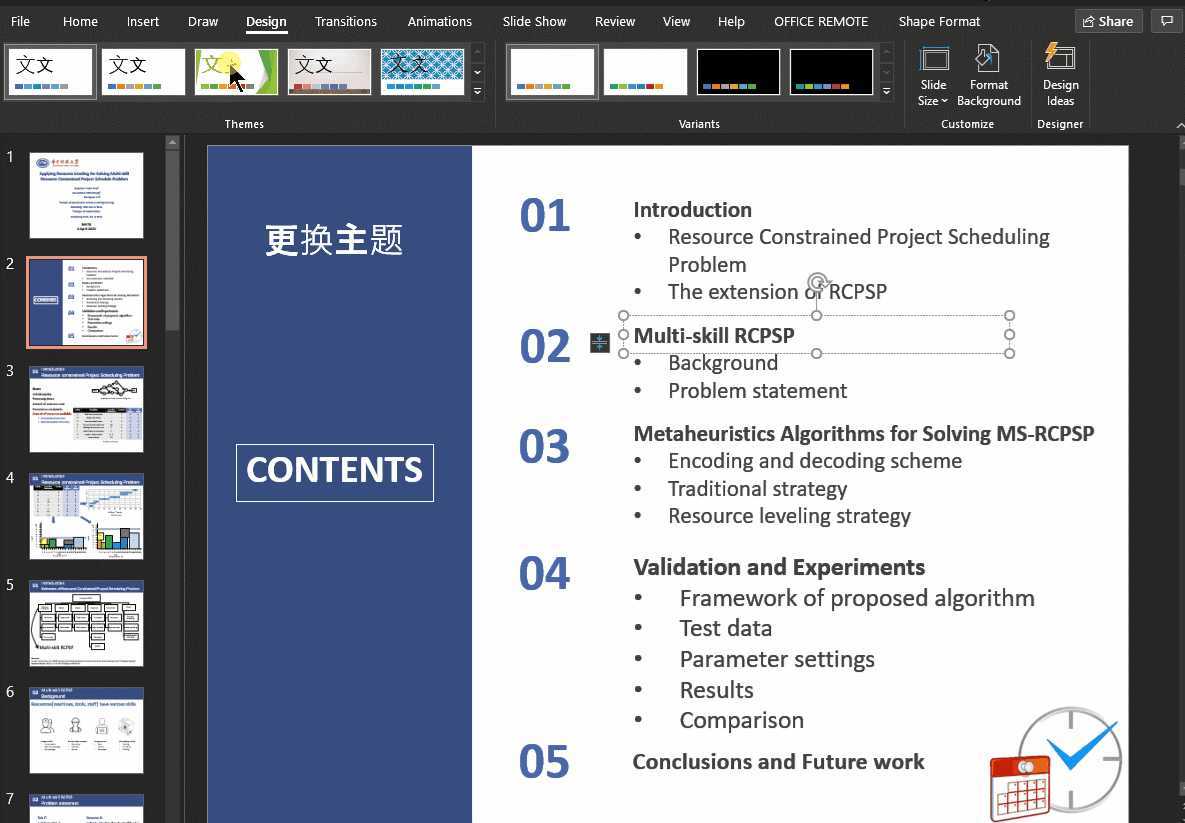This screenshot has height=823, width=1185.
Task: Expand the Themes gallery with More arrow
Action: 478,91
